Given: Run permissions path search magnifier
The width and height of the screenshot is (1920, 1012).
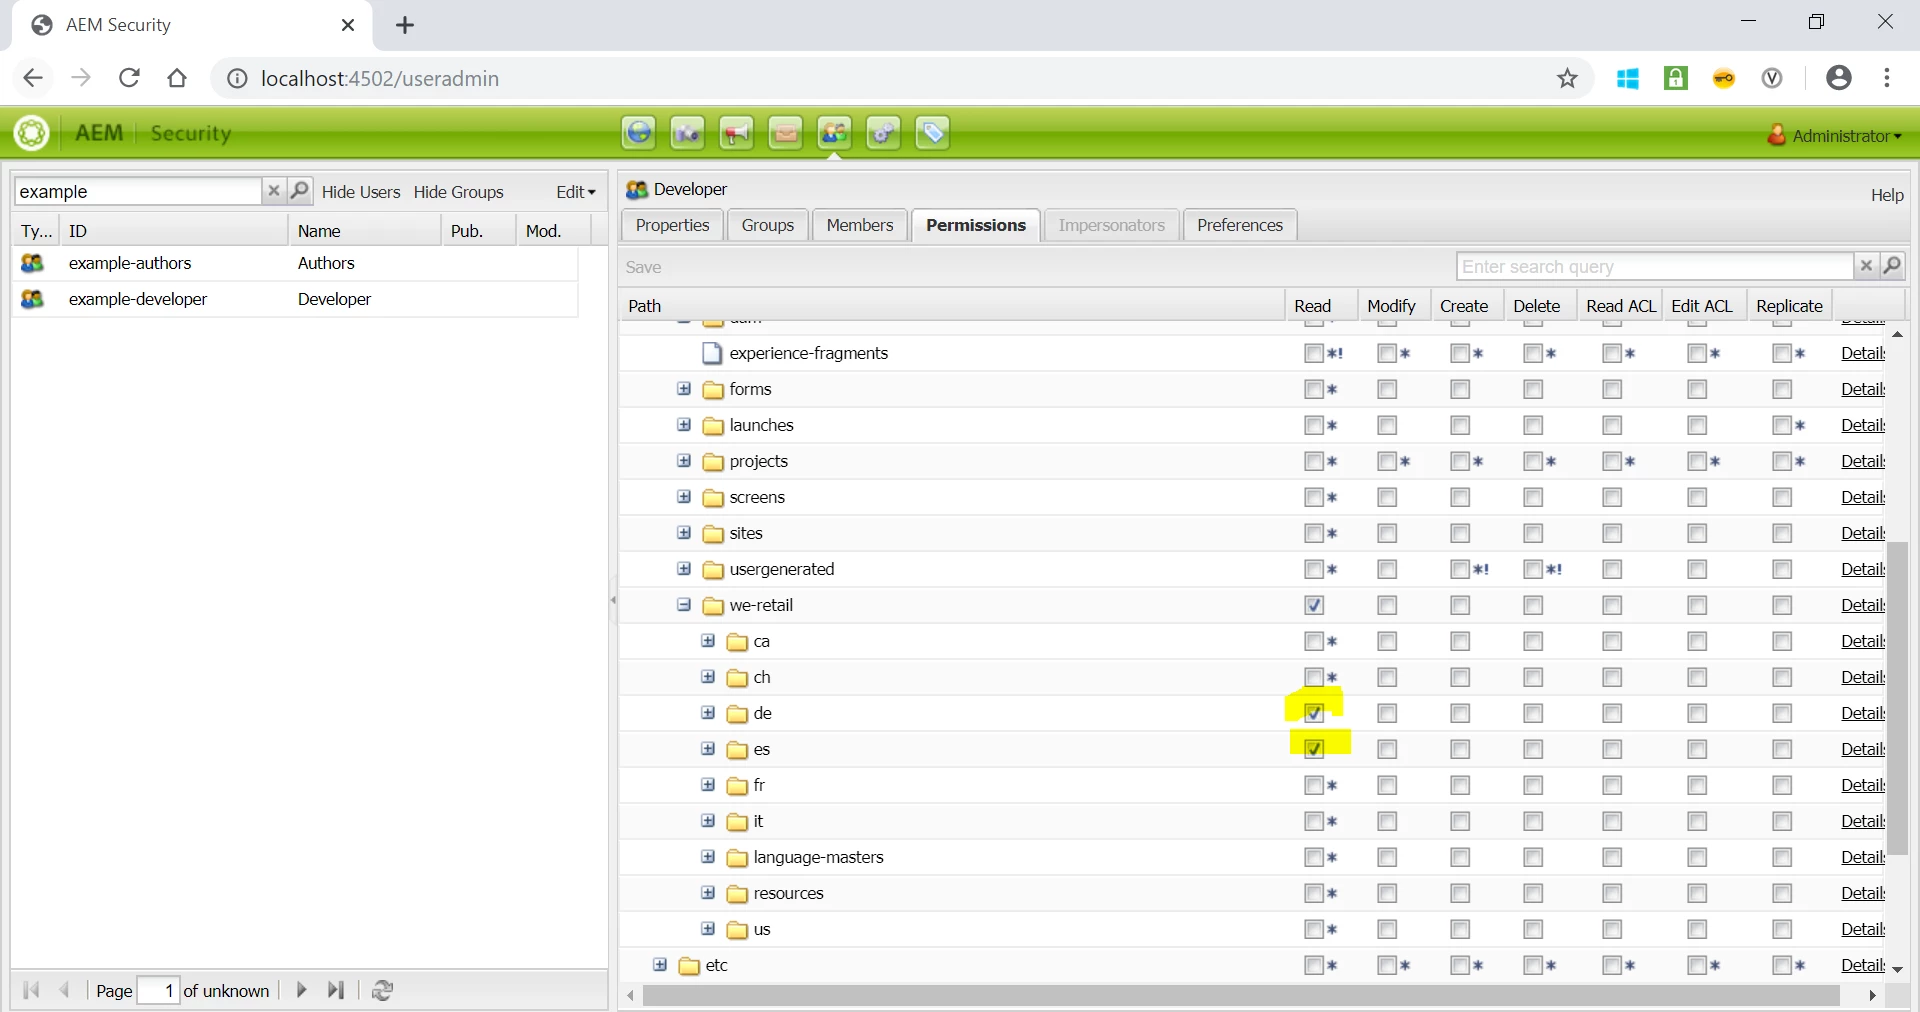Looking at the screenshot, I should pos(1892,266).
